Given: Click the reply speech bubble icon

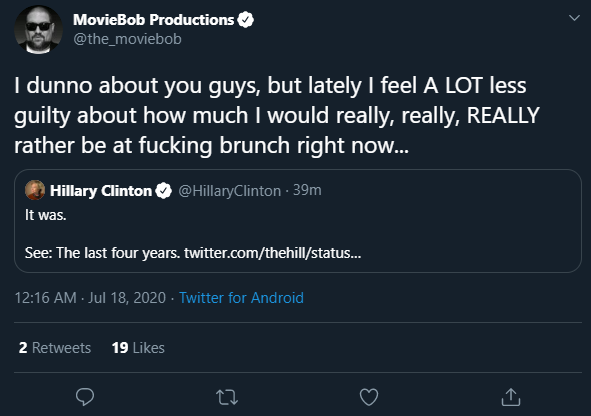Looking at the screenshot, I should (x=85, y=397).
